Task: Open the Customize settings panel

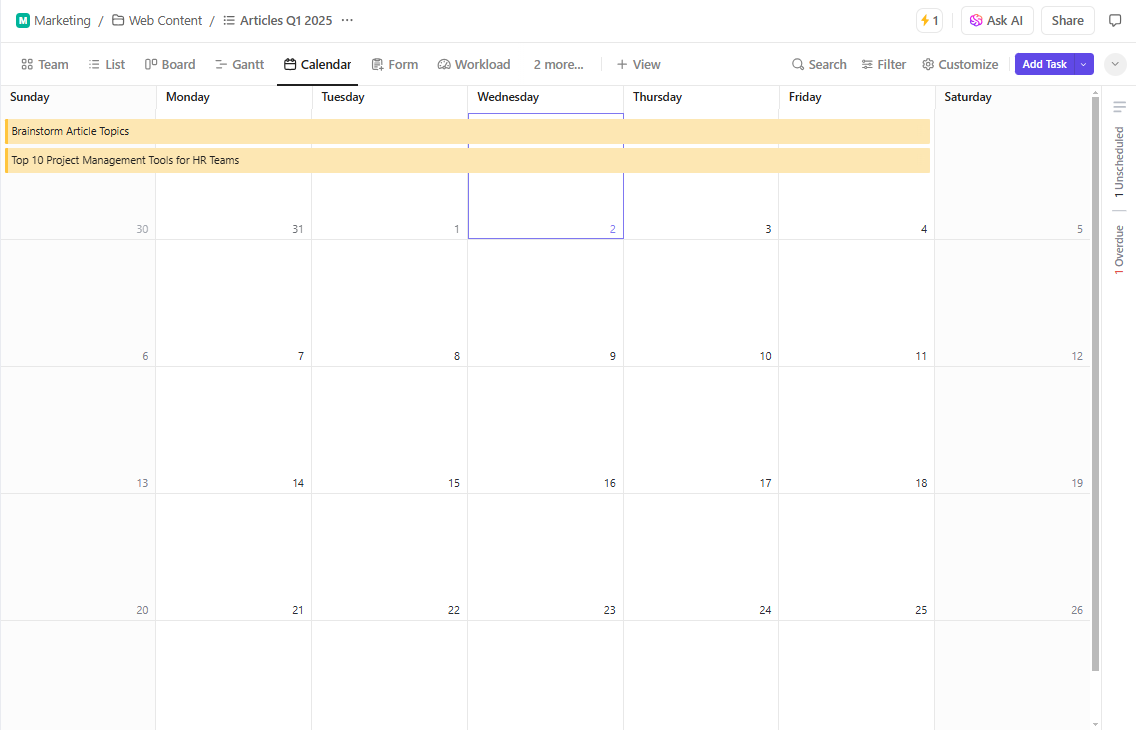Action: (x=960, y=64)
